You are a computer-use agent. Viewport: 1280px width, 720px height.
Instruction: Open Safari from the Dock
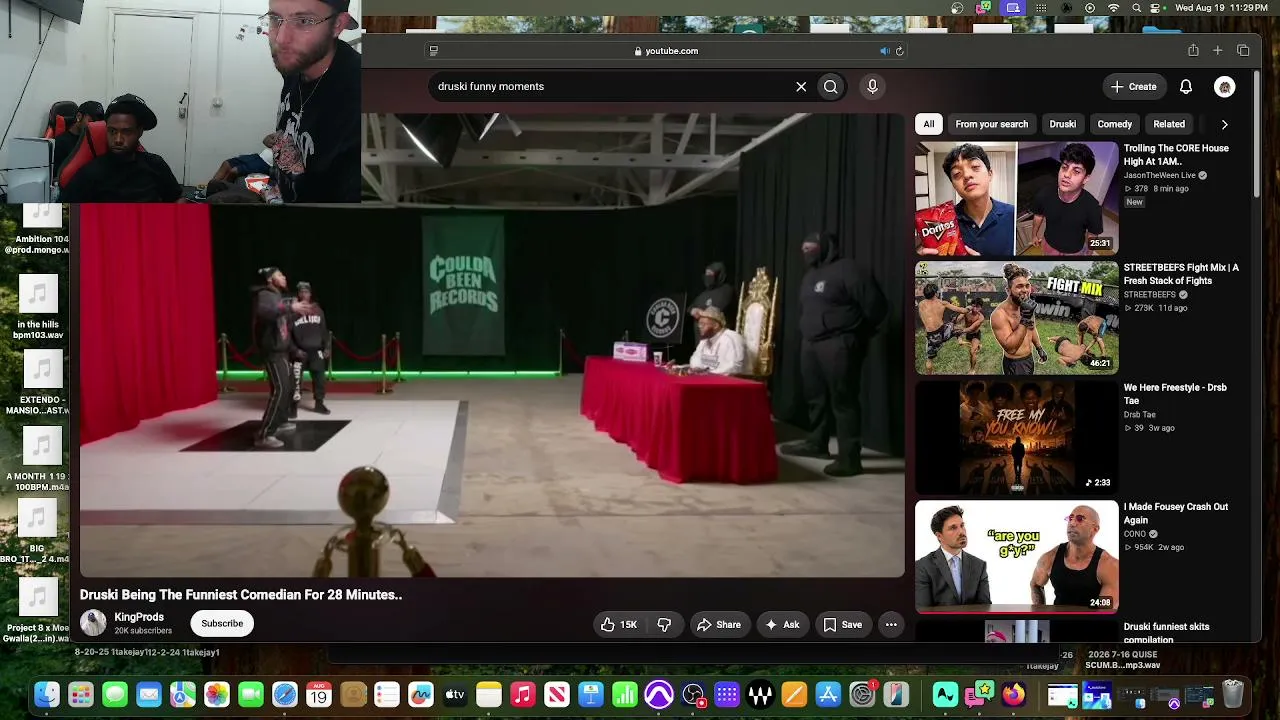click(x=285, y=694)
